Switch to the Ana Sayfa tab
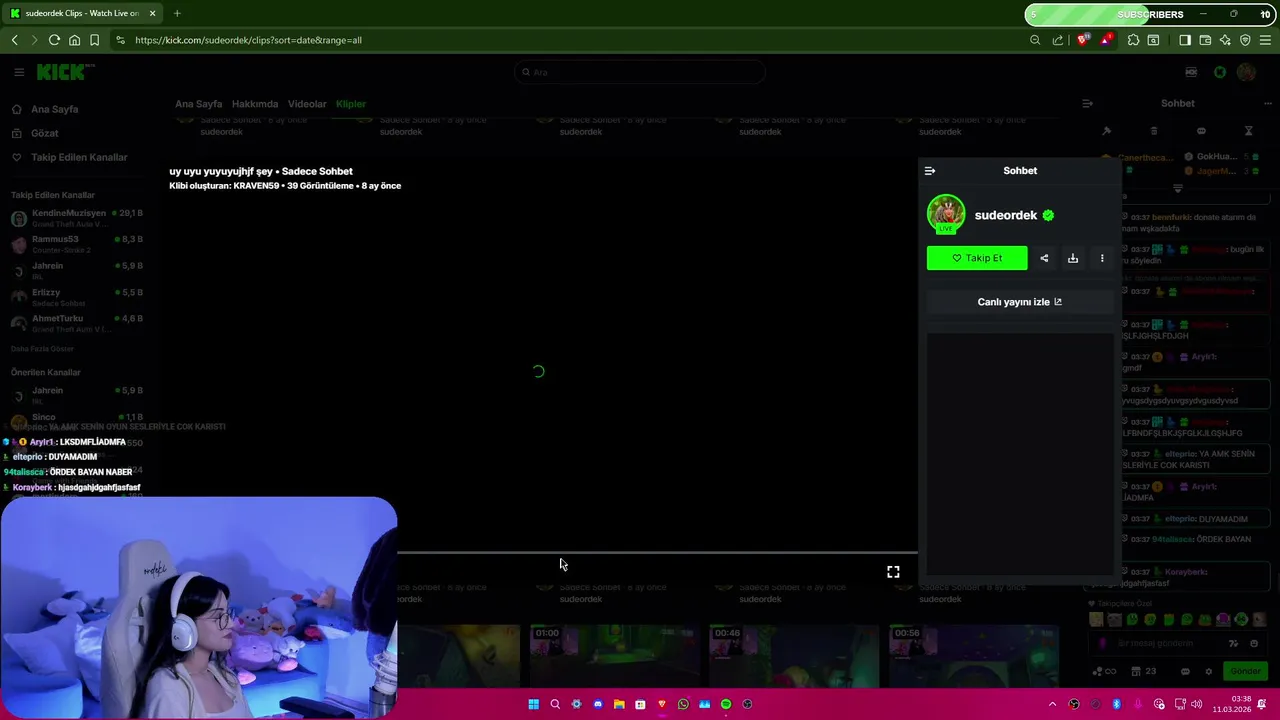The image size is (1280, 720). click(x=198, y=104)
